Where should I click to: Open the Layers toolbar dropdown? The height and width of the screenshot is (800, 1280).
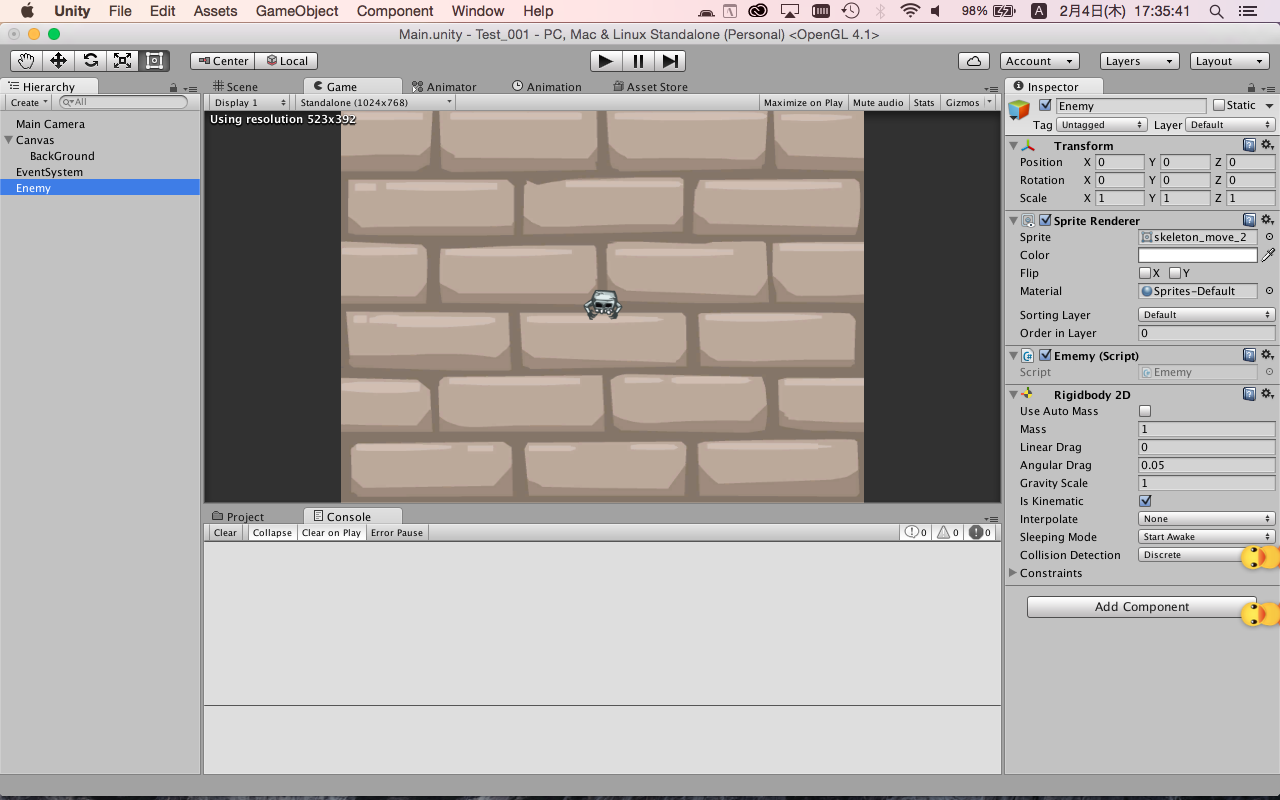pyautogui.click(x=1140, y=61)
